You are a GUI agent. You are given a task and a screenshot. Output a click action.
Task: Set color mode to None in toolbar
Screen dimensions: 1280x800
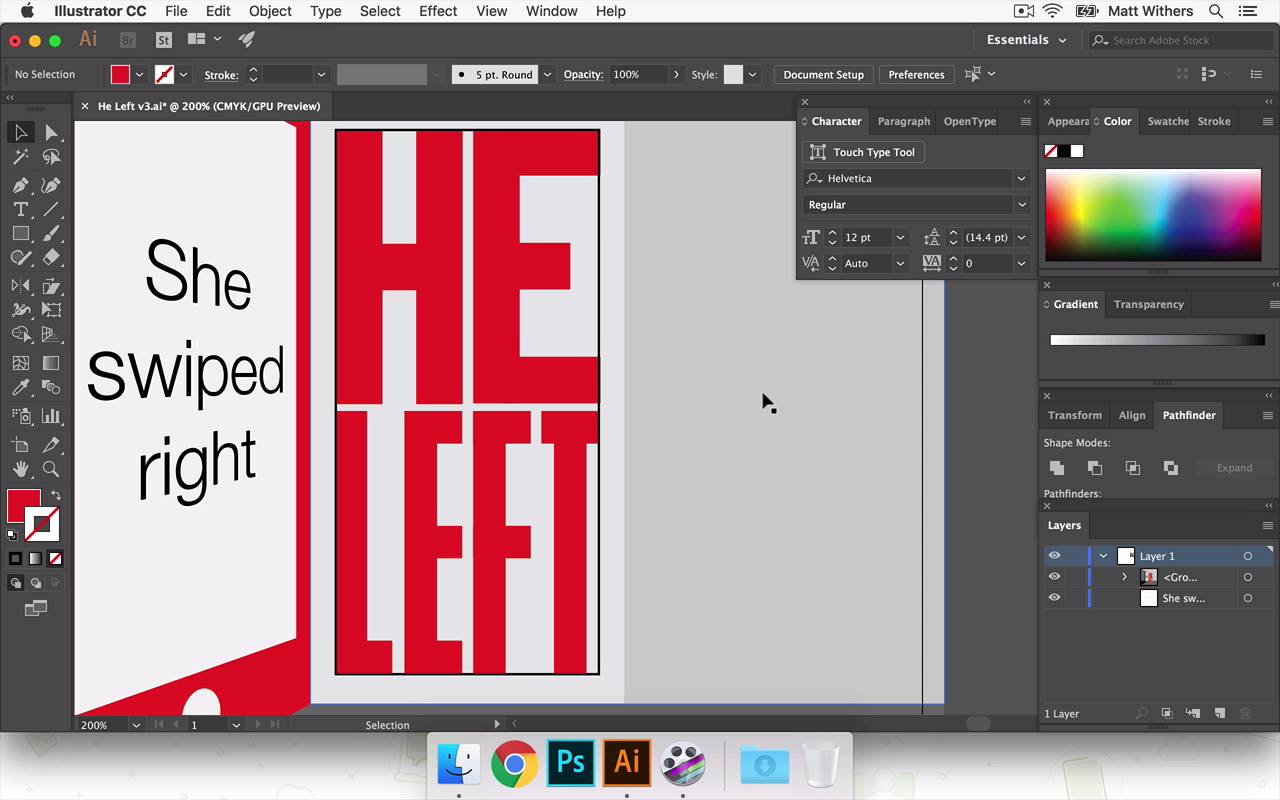[55, 559]
